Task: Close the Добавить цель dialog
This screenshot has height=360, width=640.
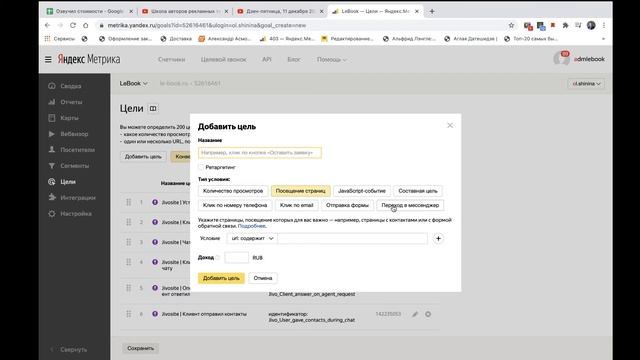Action: (450, 125)
